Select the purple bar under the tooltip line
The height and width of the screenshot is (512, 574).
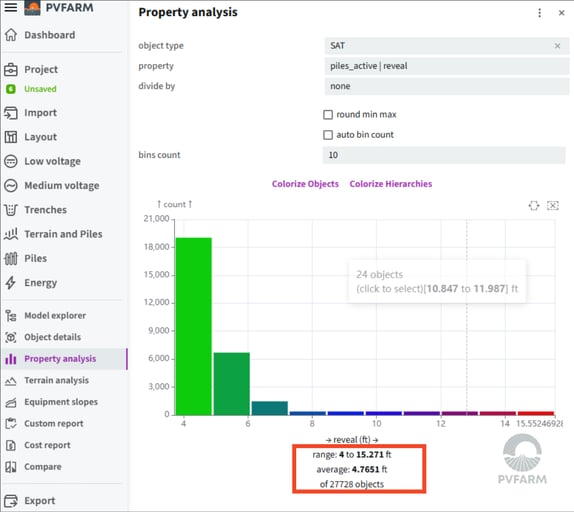click(x=460, y=413)
